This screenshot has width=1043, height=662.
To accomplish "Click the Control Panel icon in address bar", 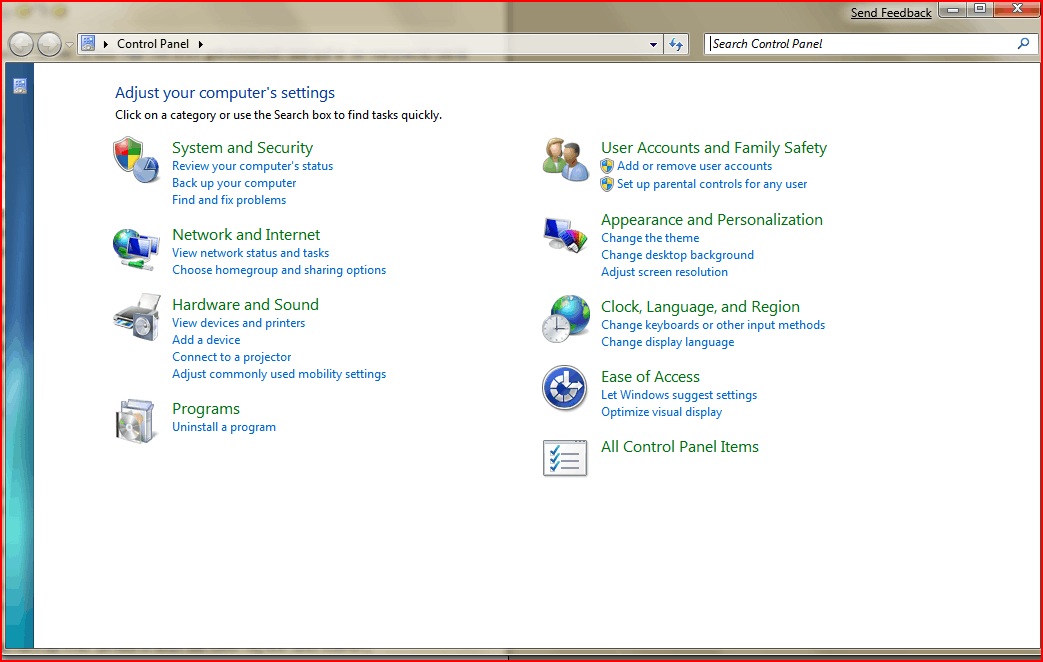I will (x=88, y=44).
